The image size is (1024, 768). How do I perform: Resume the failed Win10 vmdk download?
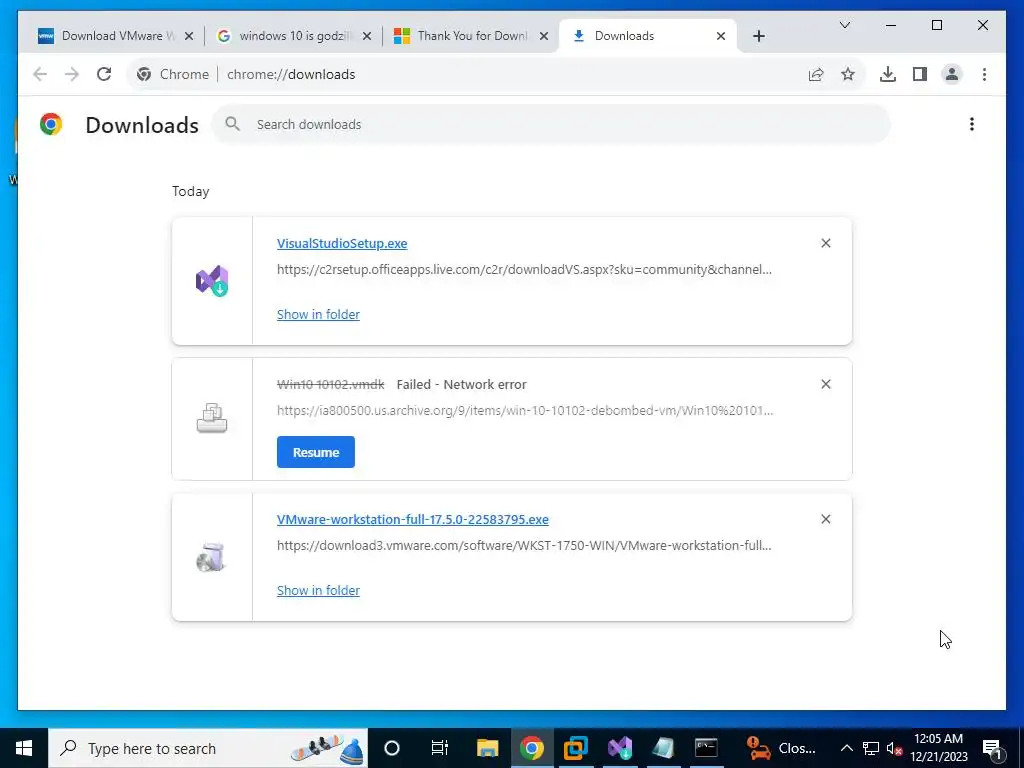[x=315, y=452]
